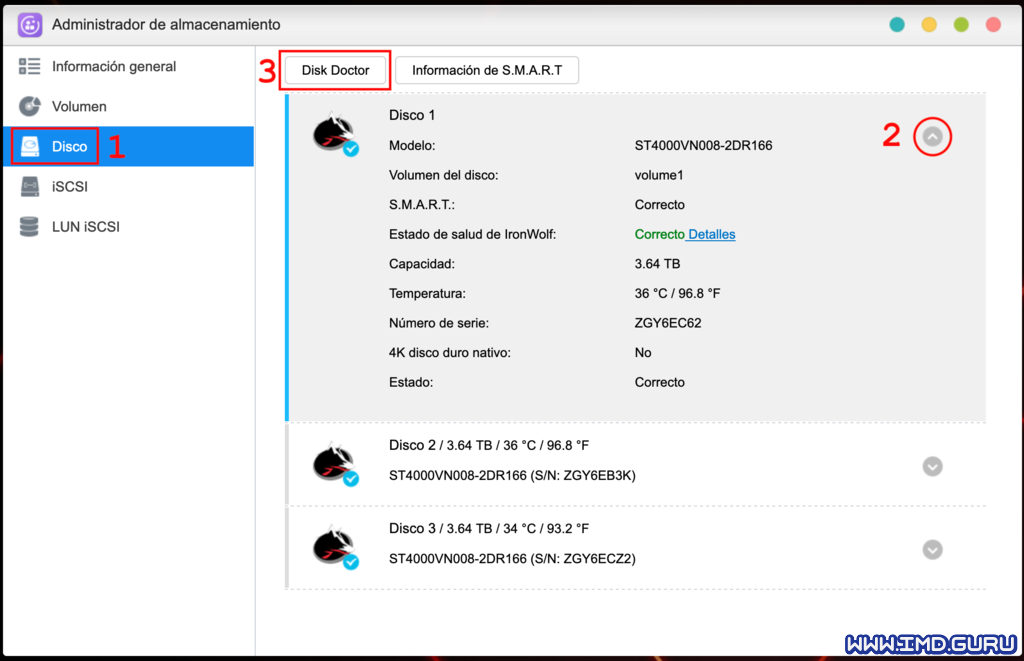Select Volumen in the sidebar menu

[x=79, y=107]
